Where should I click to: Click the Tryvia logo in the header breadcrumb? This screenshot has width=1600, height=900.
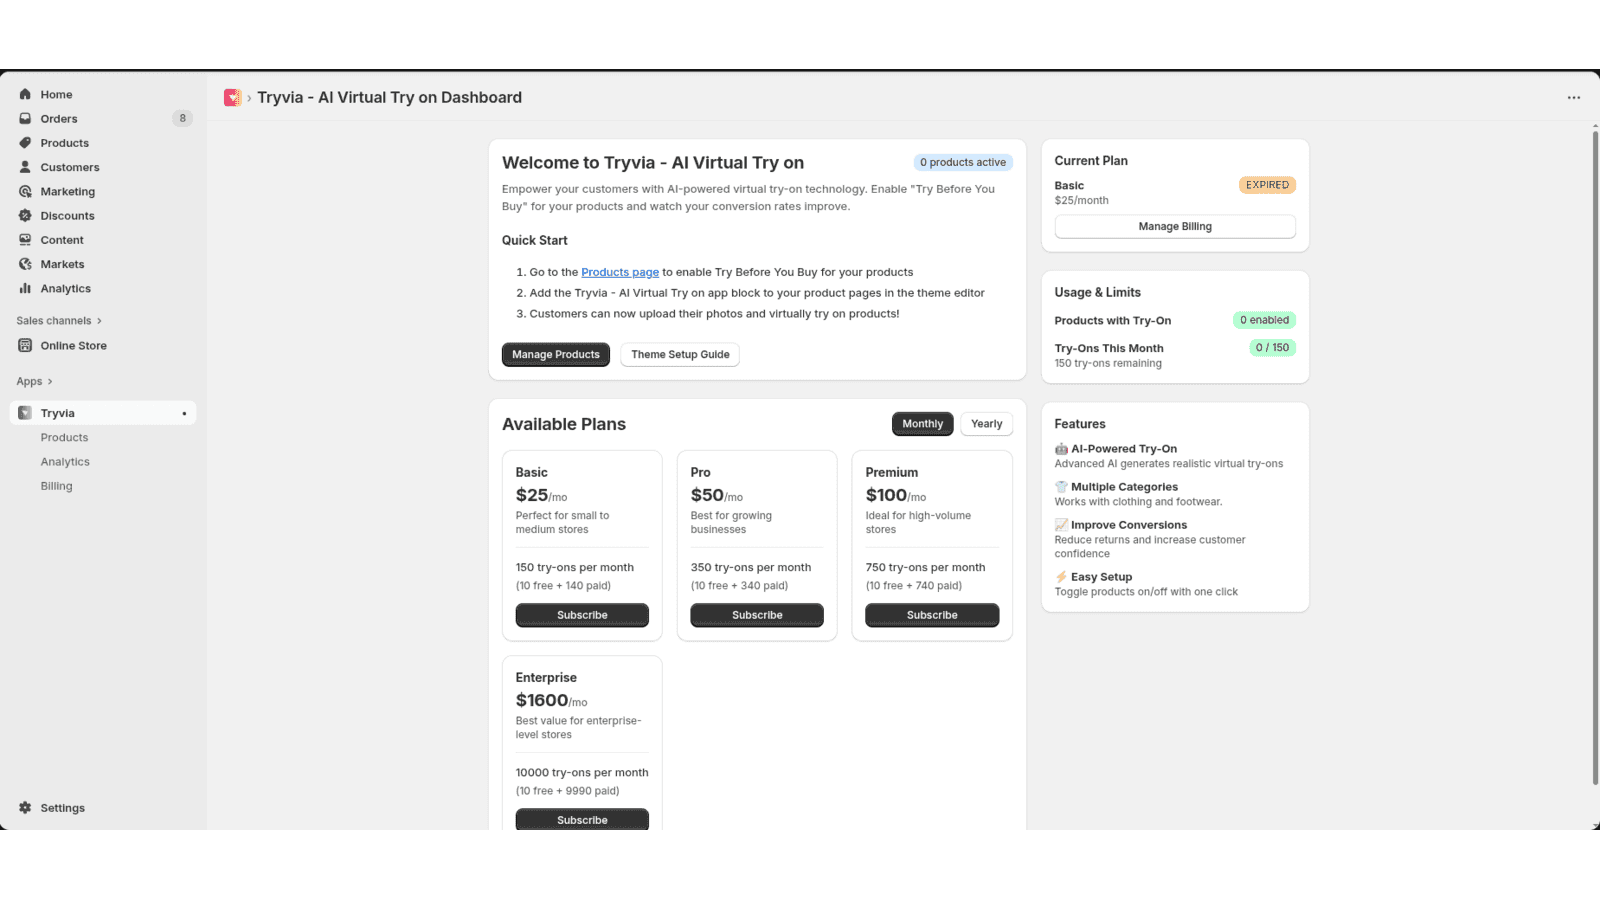tap(232, 97)
